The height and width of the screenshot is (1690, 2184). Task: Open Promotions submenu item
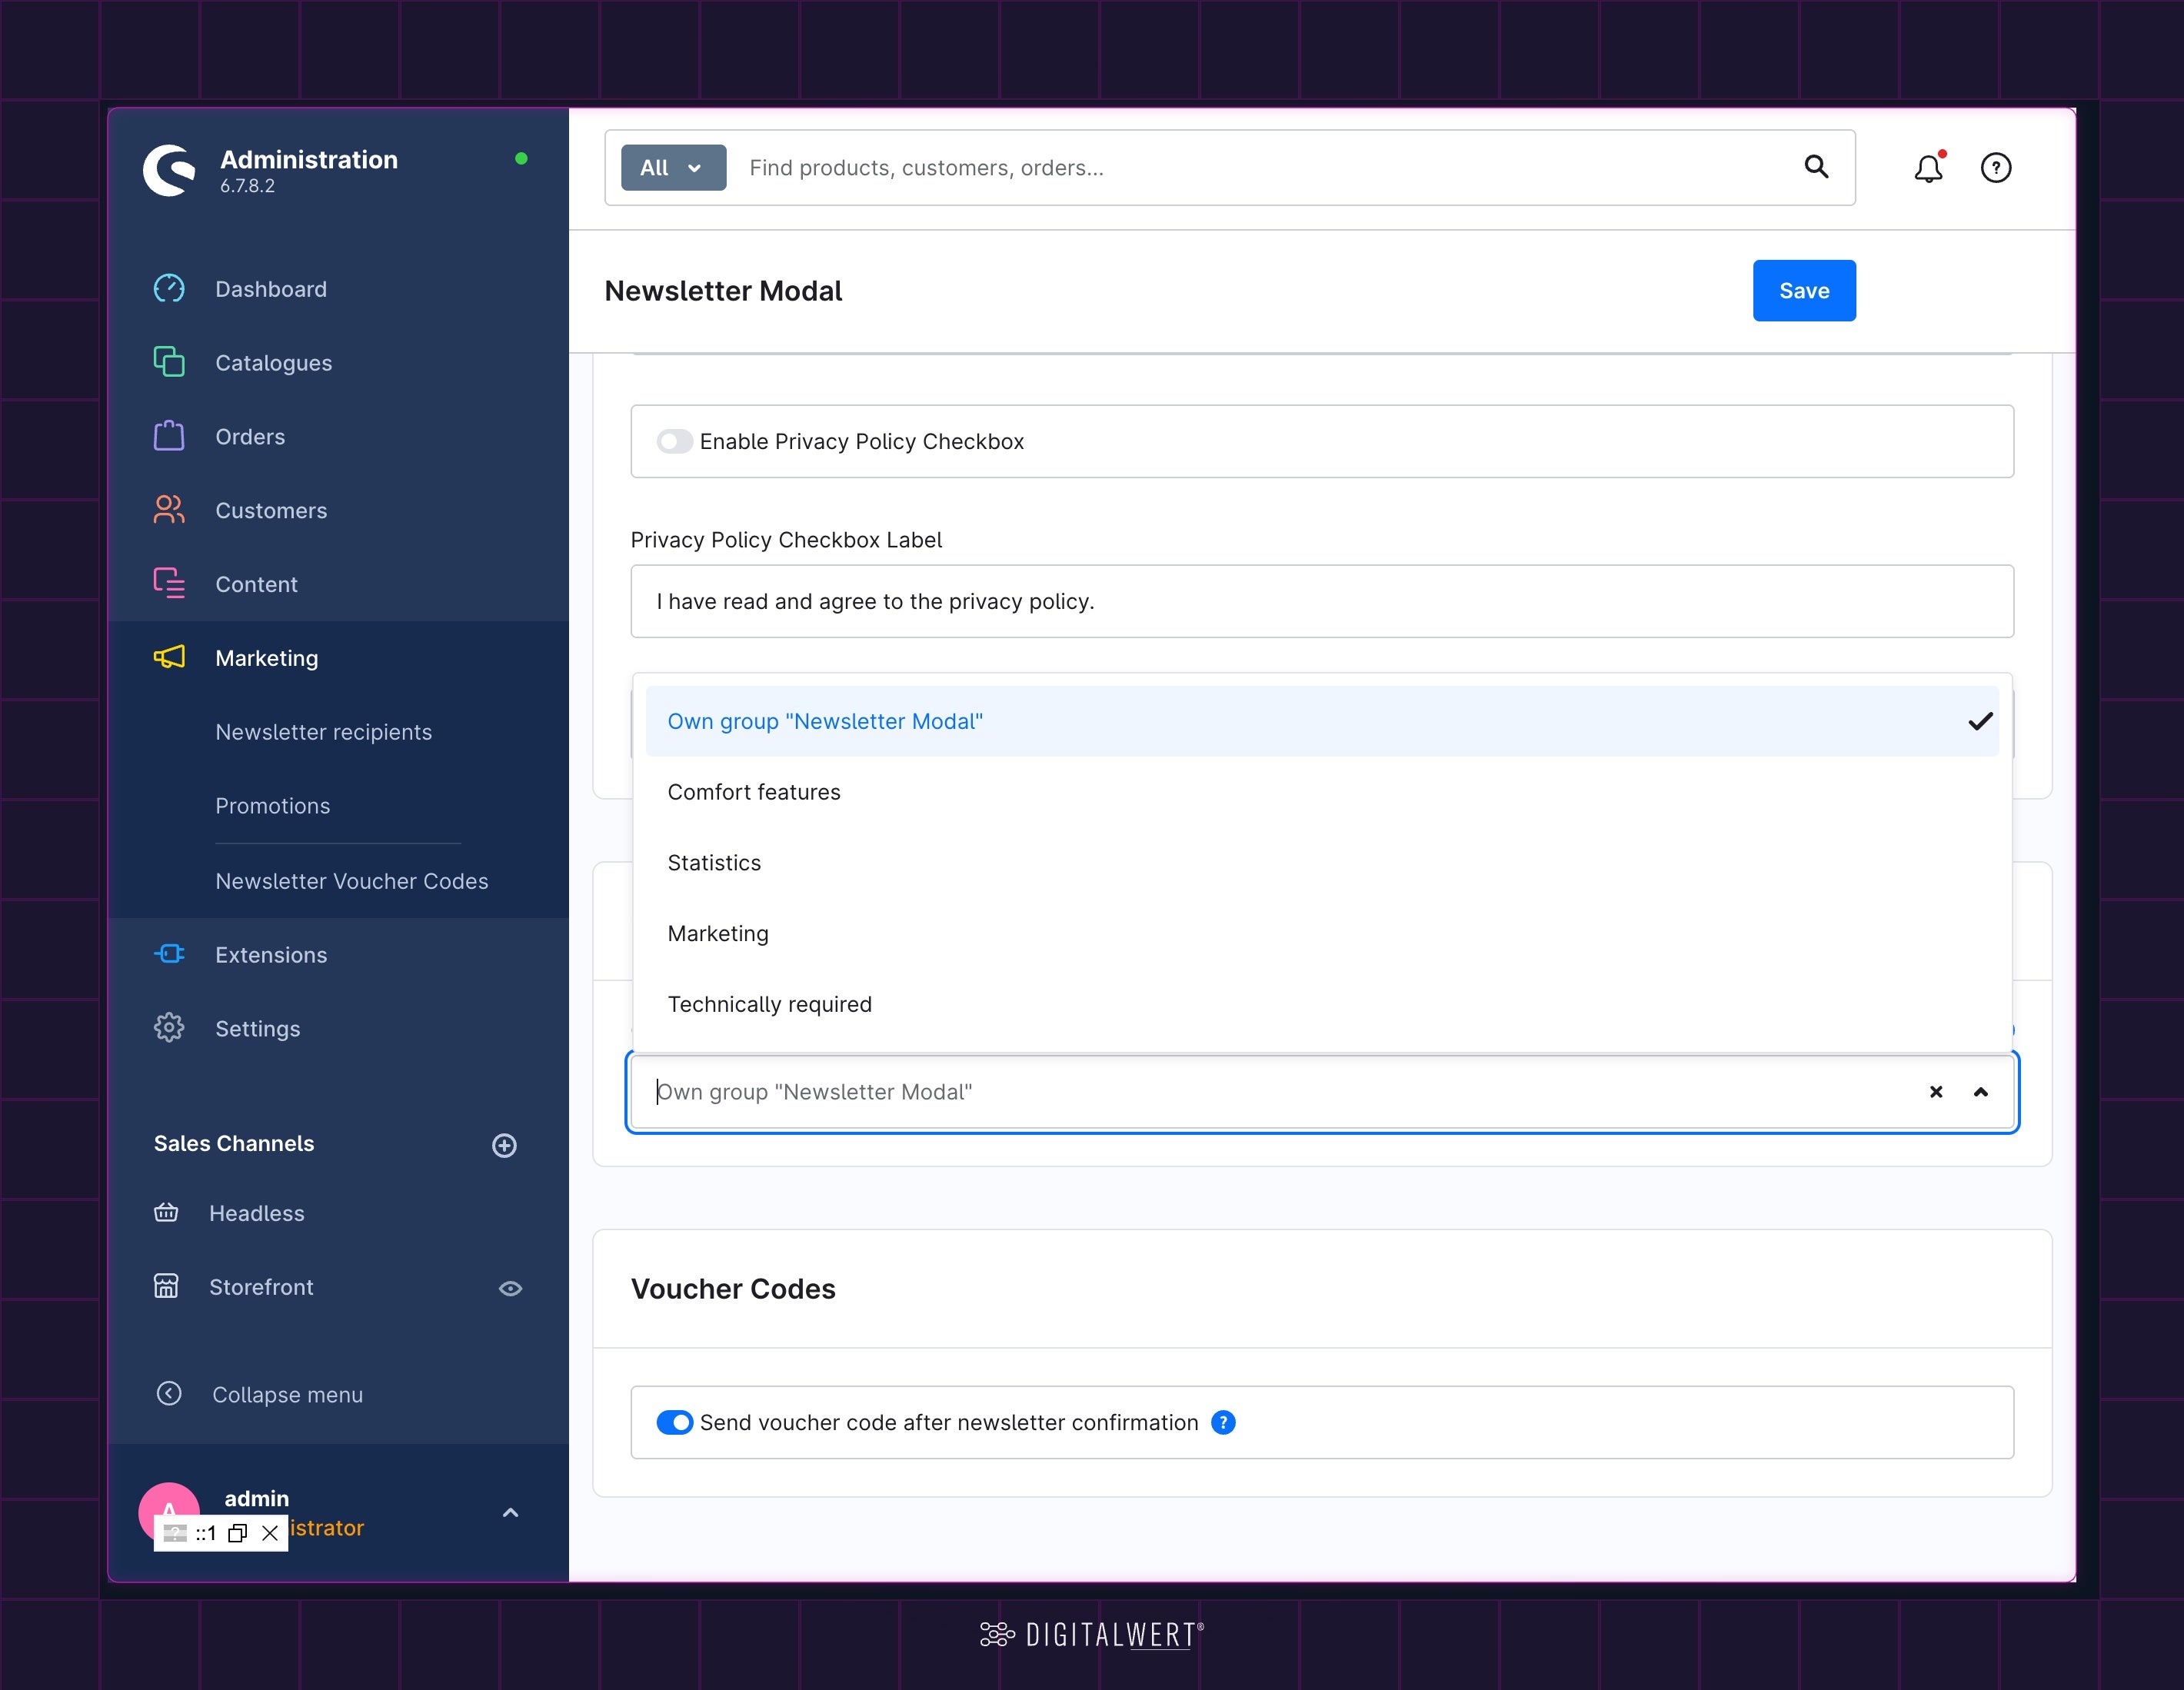tap(272, 806)
